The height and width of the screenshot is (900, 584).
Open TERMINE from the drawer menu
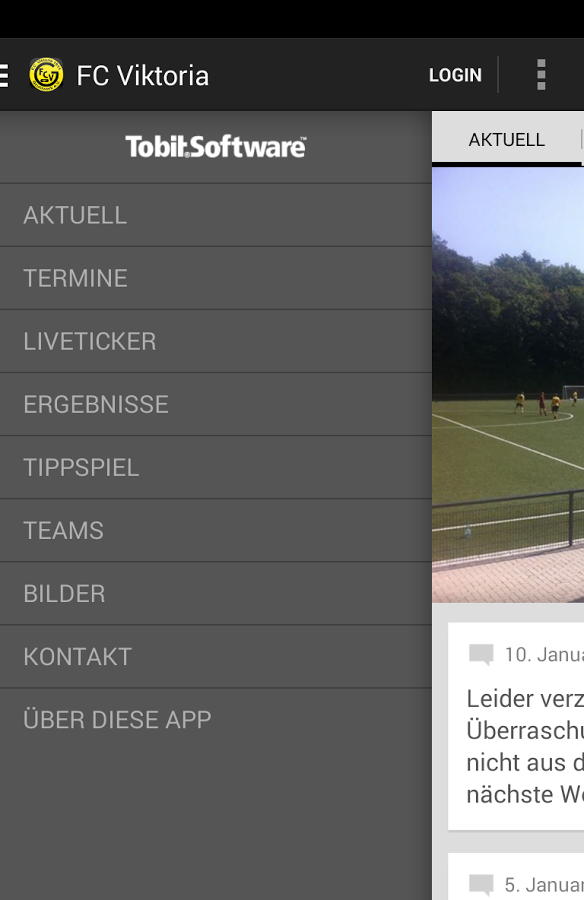click(x=216, y=278)
